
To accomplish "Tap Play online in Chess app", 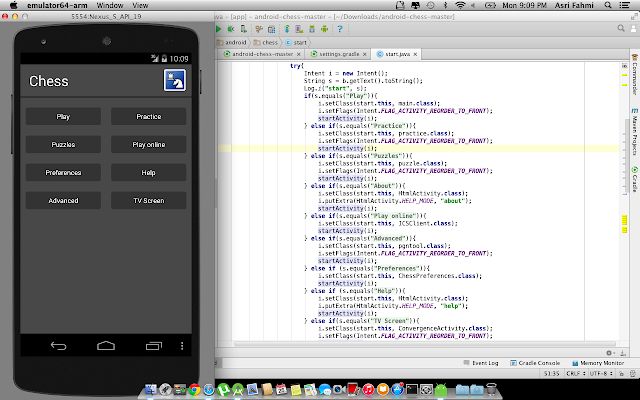I will coord(149,144).
